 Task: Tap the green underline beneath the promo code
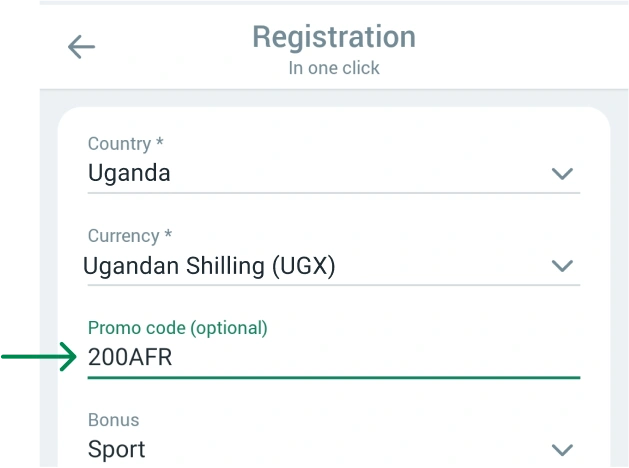click(334, 378)
